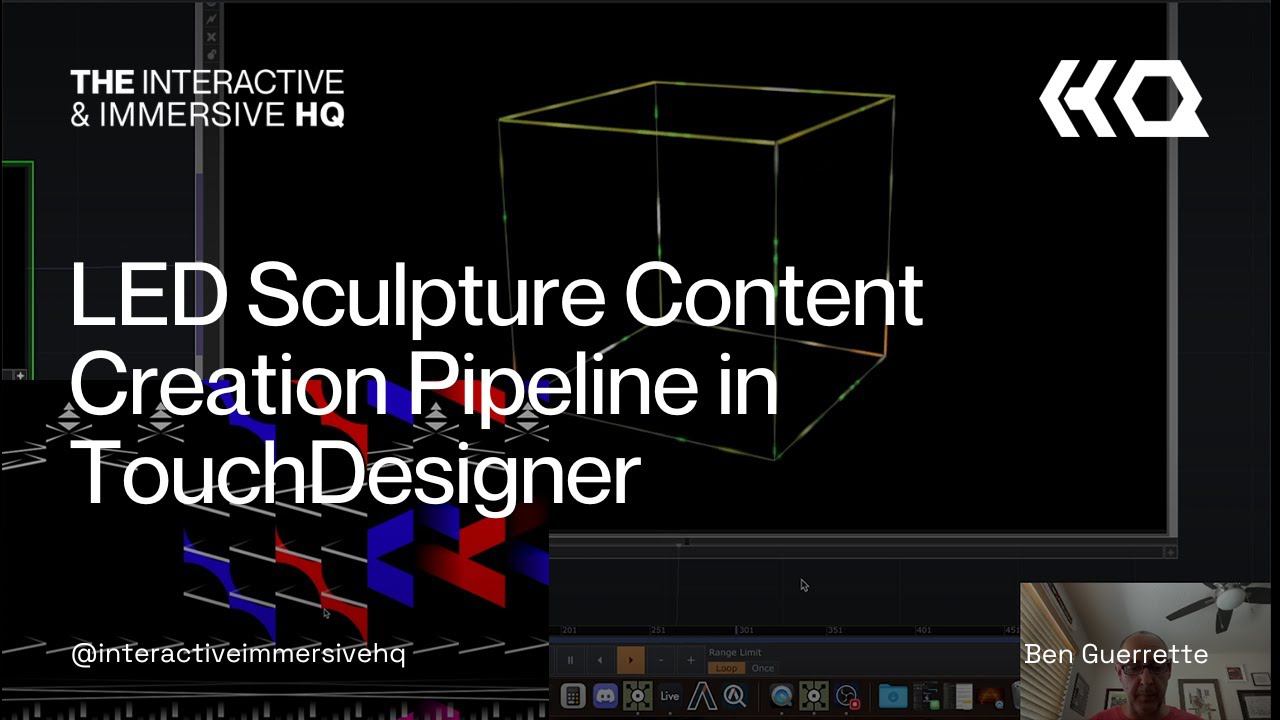Jump to frame 301 on the timeline ruler
The image size is (1280, 720).
(746, 631)
